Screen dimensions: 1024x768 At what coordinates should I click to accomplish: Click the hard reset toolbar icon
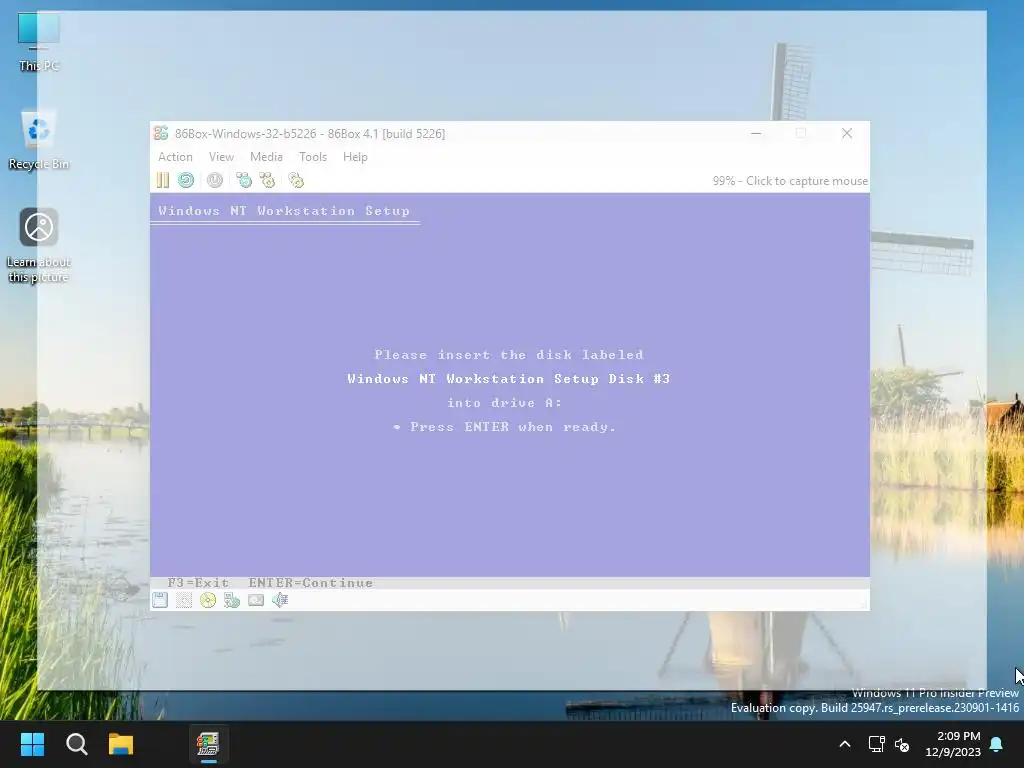coord(186,180)
